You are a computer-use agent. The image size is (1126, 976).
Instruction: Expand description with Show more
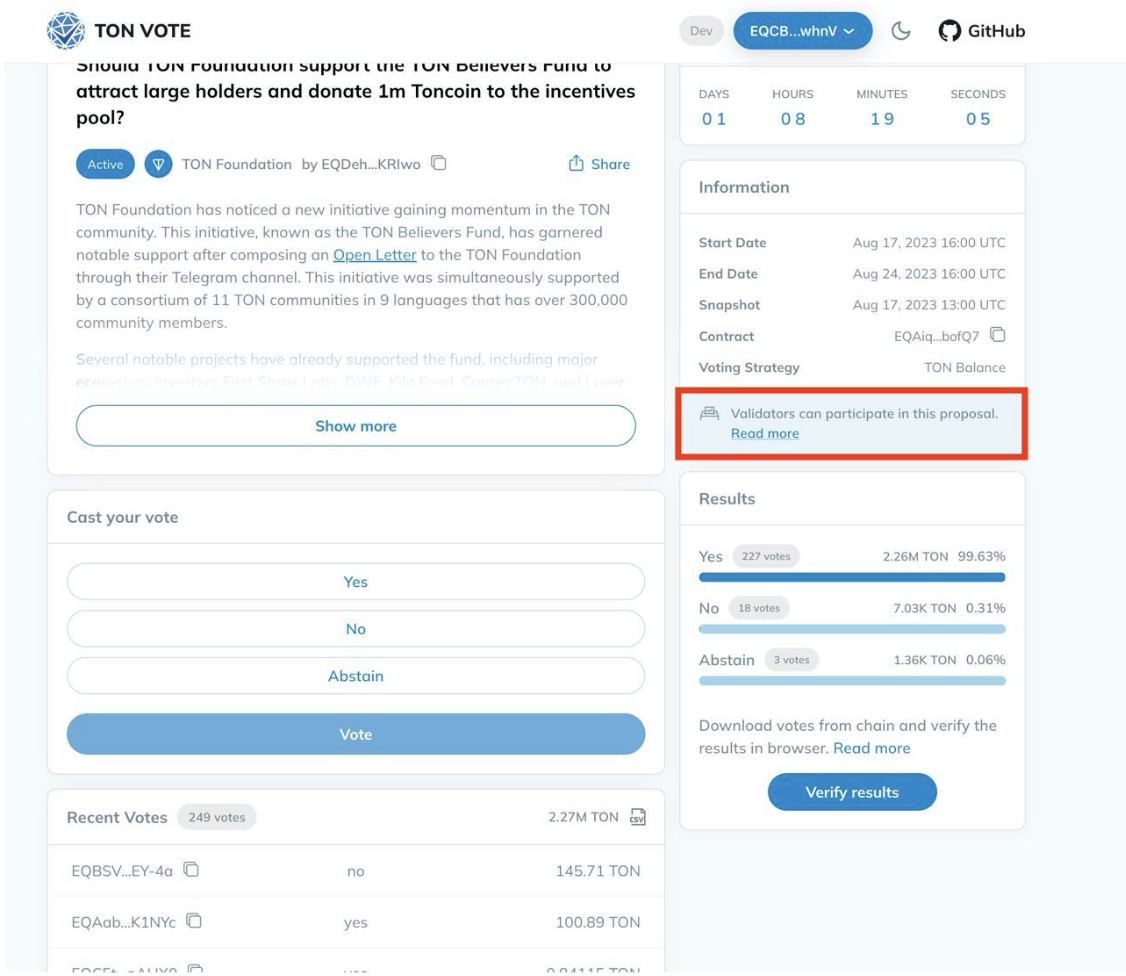click(355, 426)
